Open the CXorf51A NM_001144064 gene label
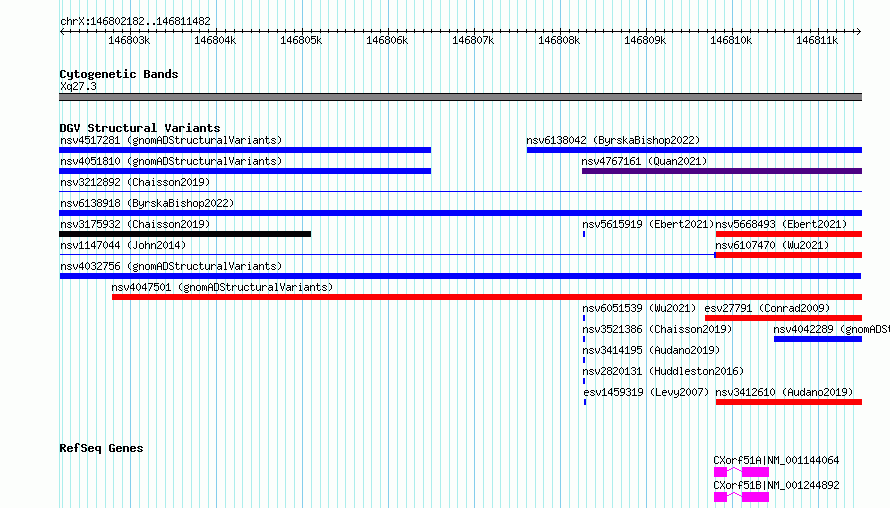The image size is (890, 508). coord(776,460)
